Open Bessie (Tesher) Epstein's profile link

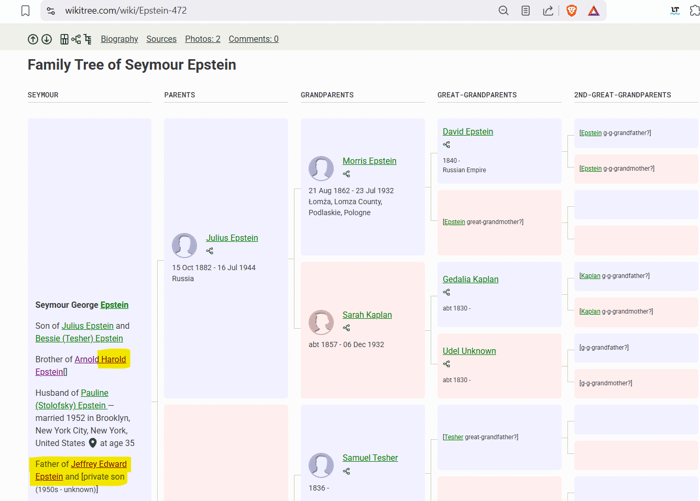click(x=79, y=339)
